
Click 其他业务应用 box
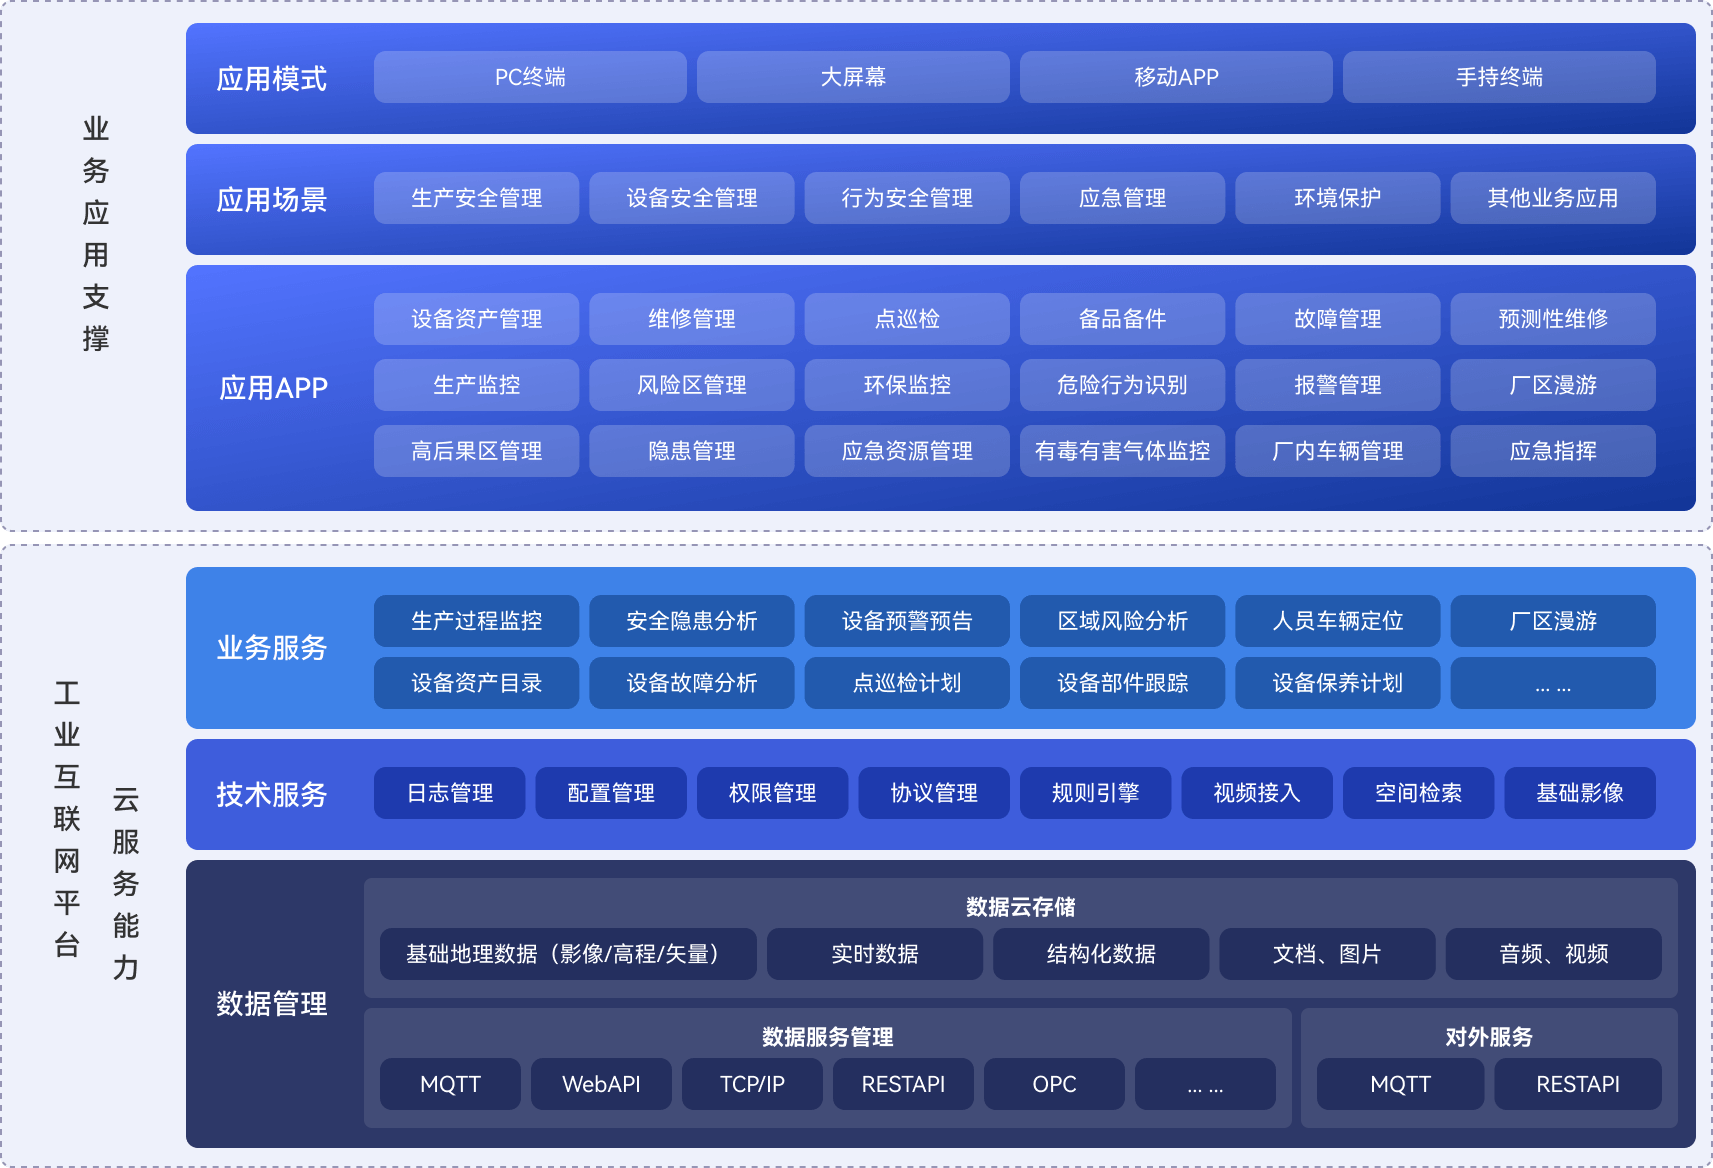1553,198
